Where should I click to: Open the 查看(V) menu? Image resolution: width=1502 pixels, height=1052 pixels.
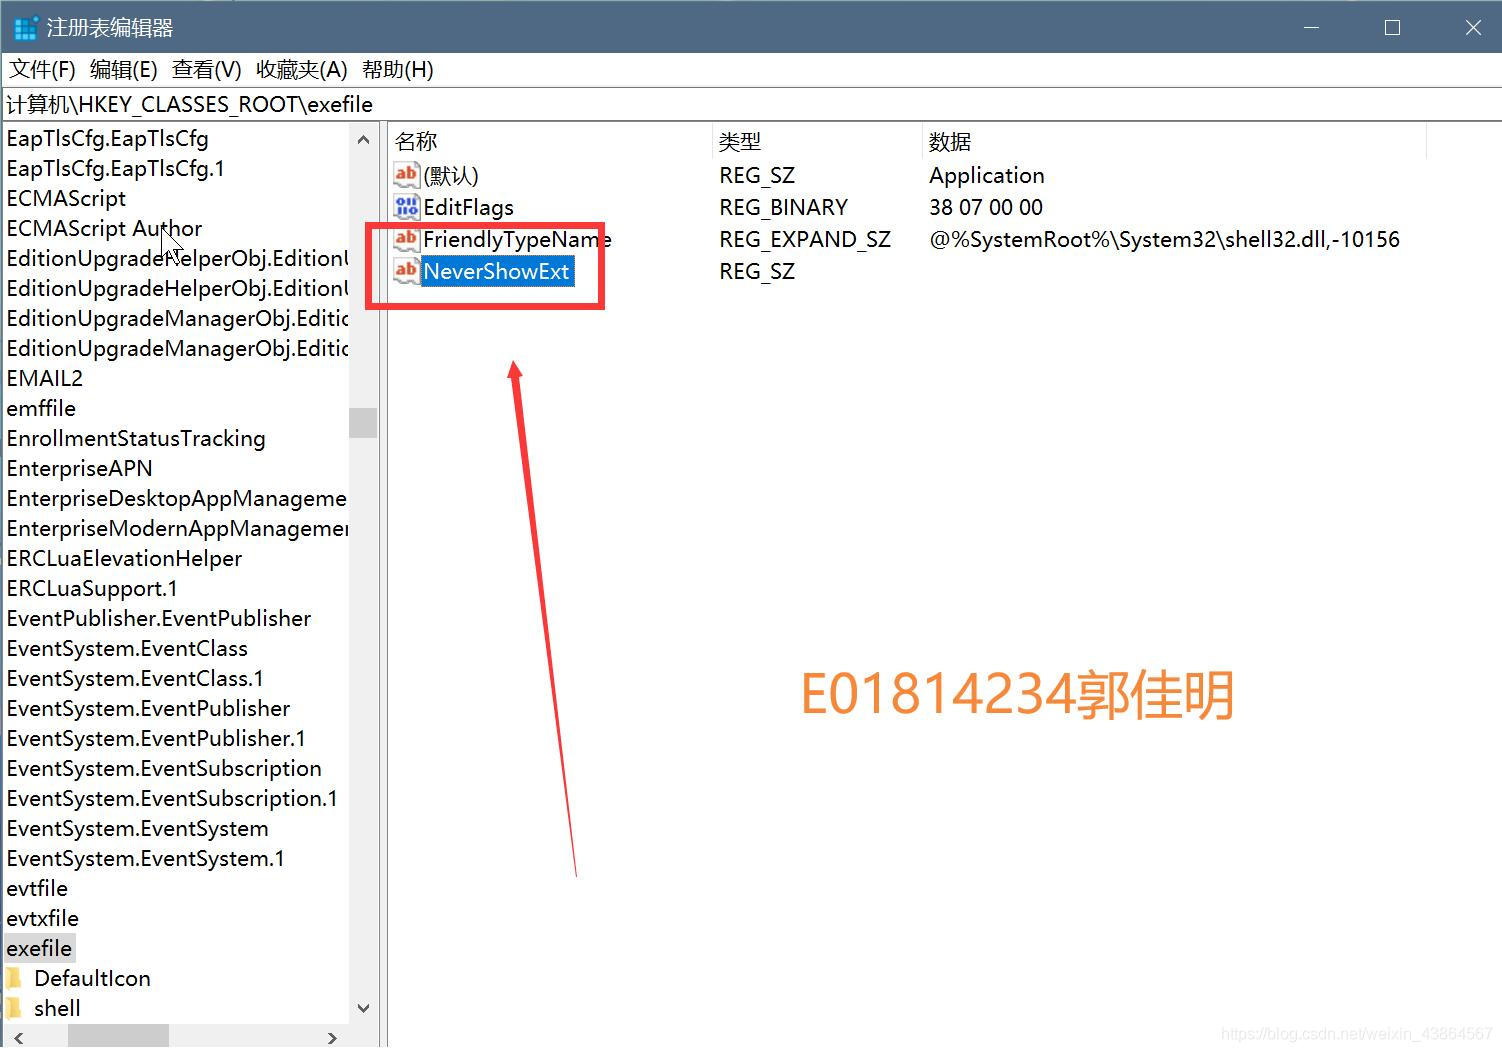[206, 69]
